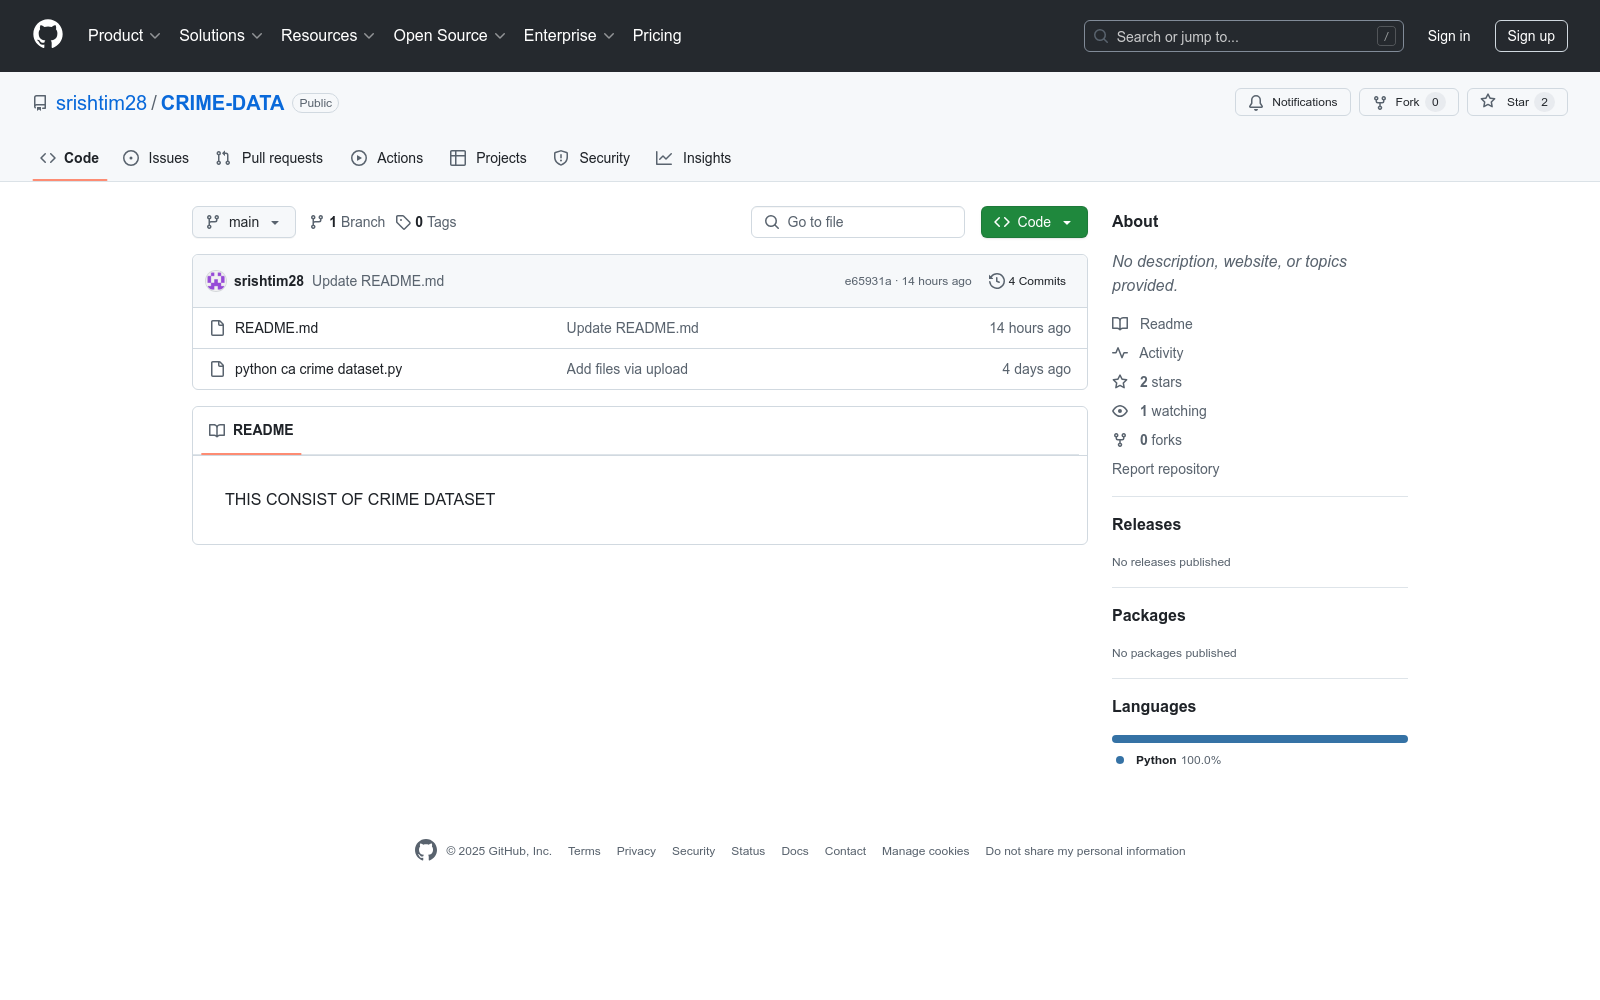Click the srishtim28 avatar in commit row
Screen dimensions: 1600x1000
pyautogui.click(x=216, y=281)
